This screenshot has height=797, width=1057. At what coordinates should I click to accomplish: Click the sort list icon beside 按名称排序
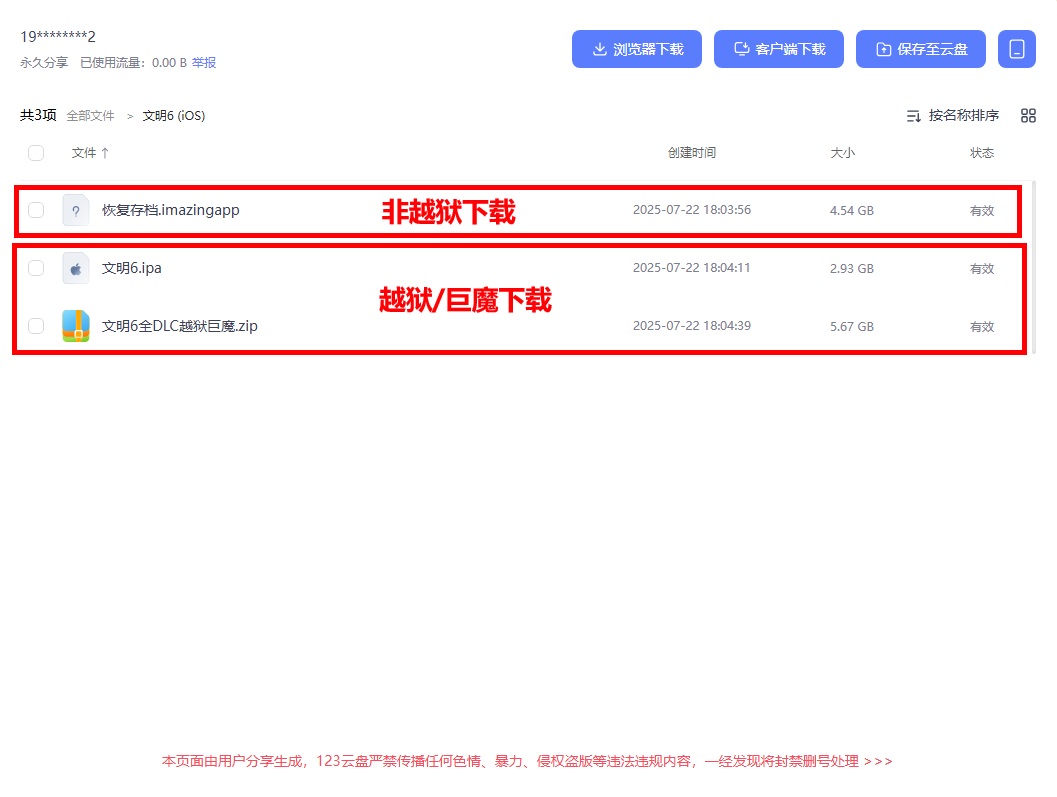click(913, 115)
